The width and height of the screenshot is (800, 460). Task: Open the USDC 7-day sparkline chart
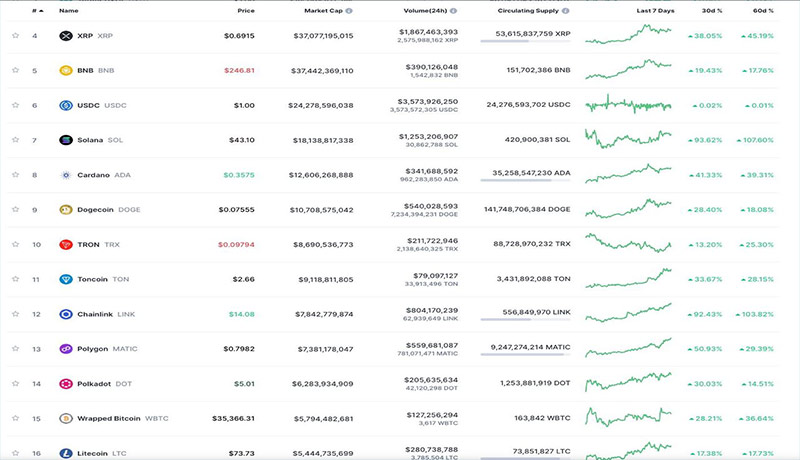(628, 104)
